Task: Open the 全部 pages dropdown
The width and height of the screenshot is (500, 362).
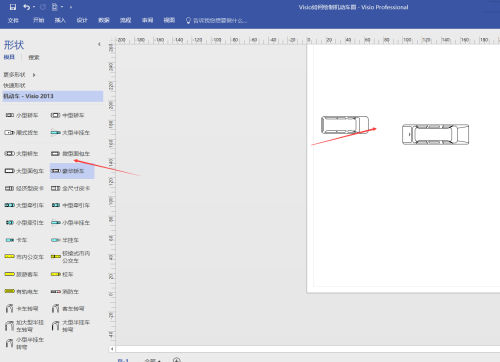Action: [x=152, y=360]
